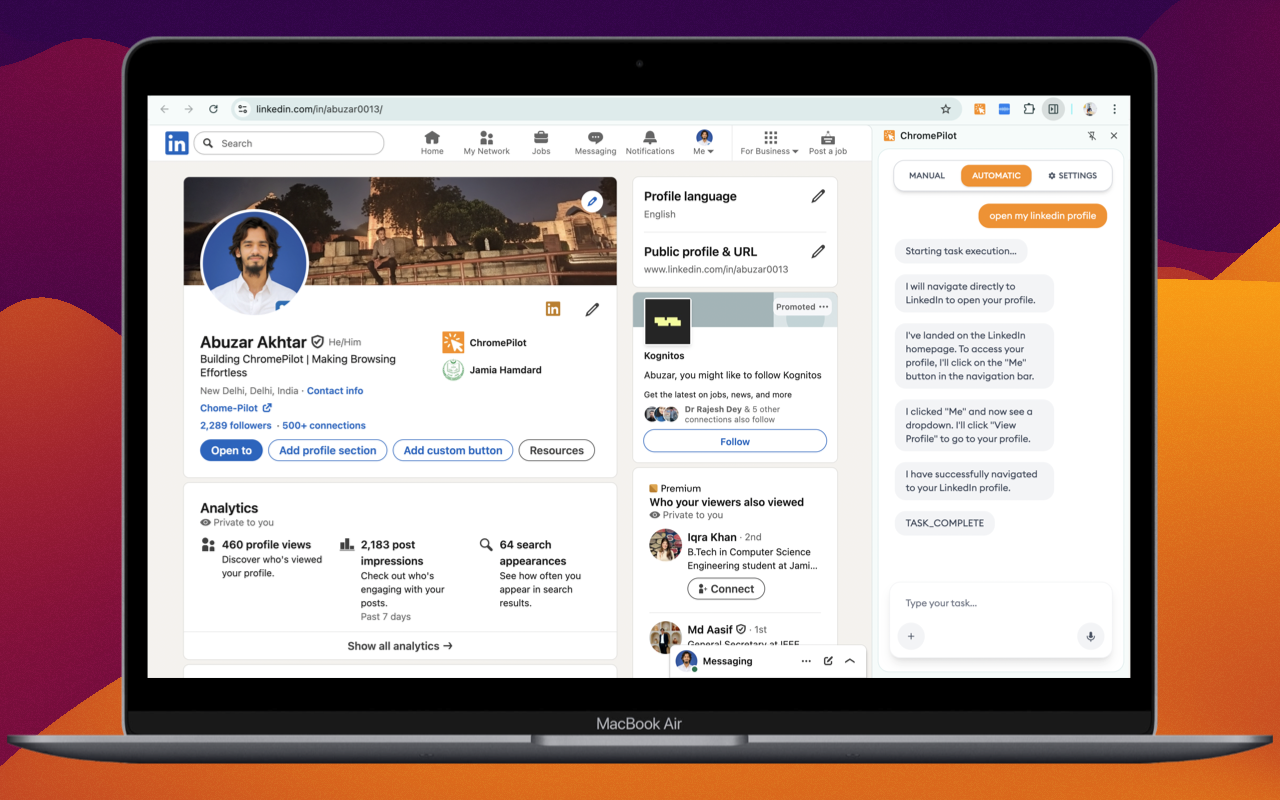Open the Notifications bell icon
Image resolution: width=1280 pixels, height=800 pixels.
coord(650,143)
